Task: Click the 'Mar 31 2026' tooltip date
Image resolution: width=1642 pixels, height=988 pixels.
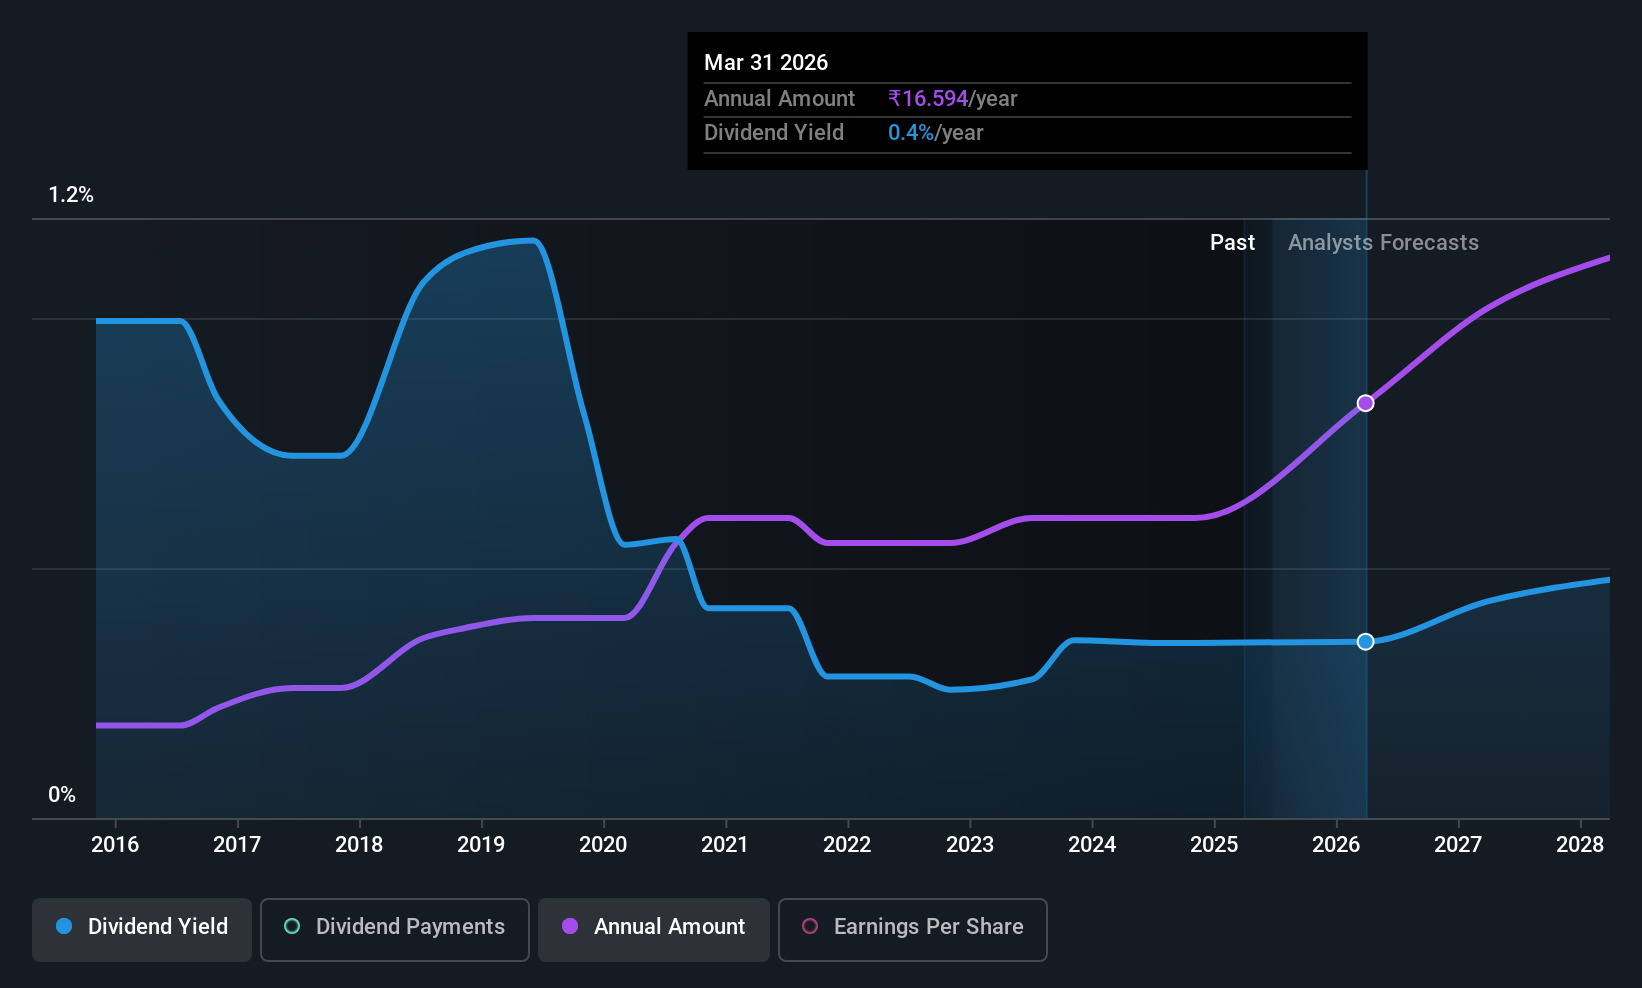Action: pos(766,62)
